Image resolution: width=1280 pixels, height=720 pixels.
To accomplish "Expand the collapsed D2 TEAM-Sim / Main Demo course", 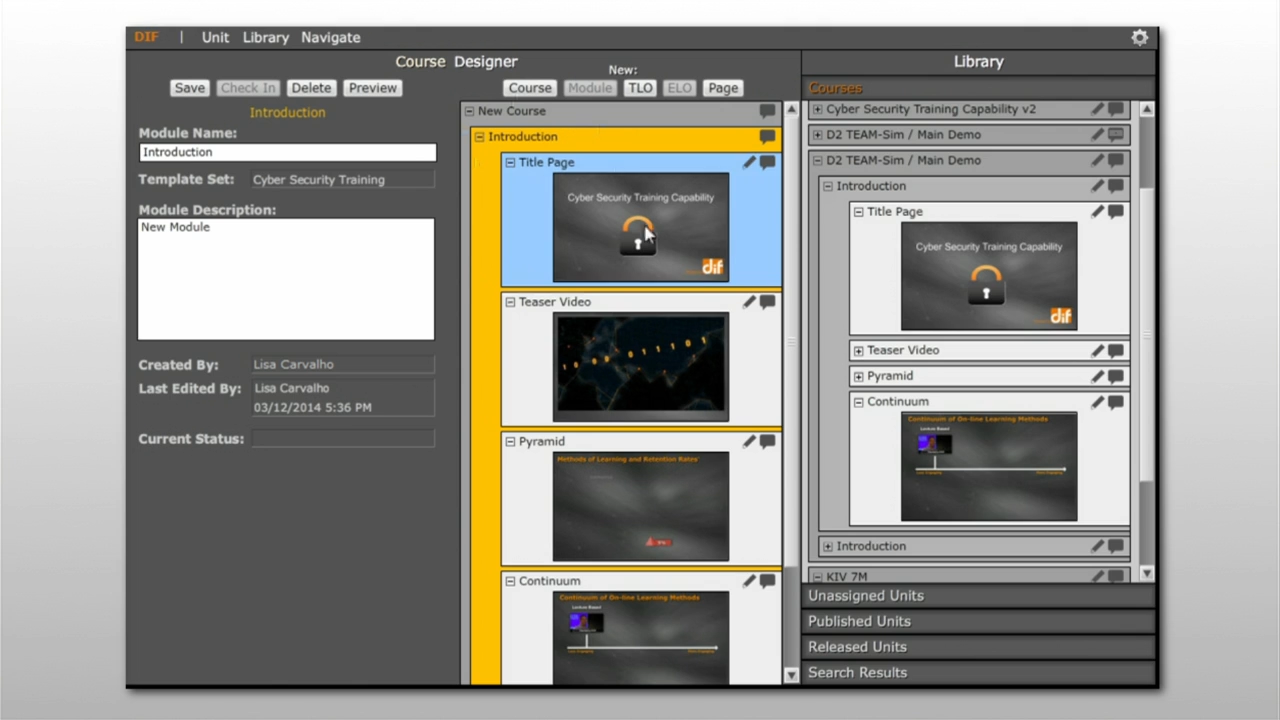I will 817,135.
